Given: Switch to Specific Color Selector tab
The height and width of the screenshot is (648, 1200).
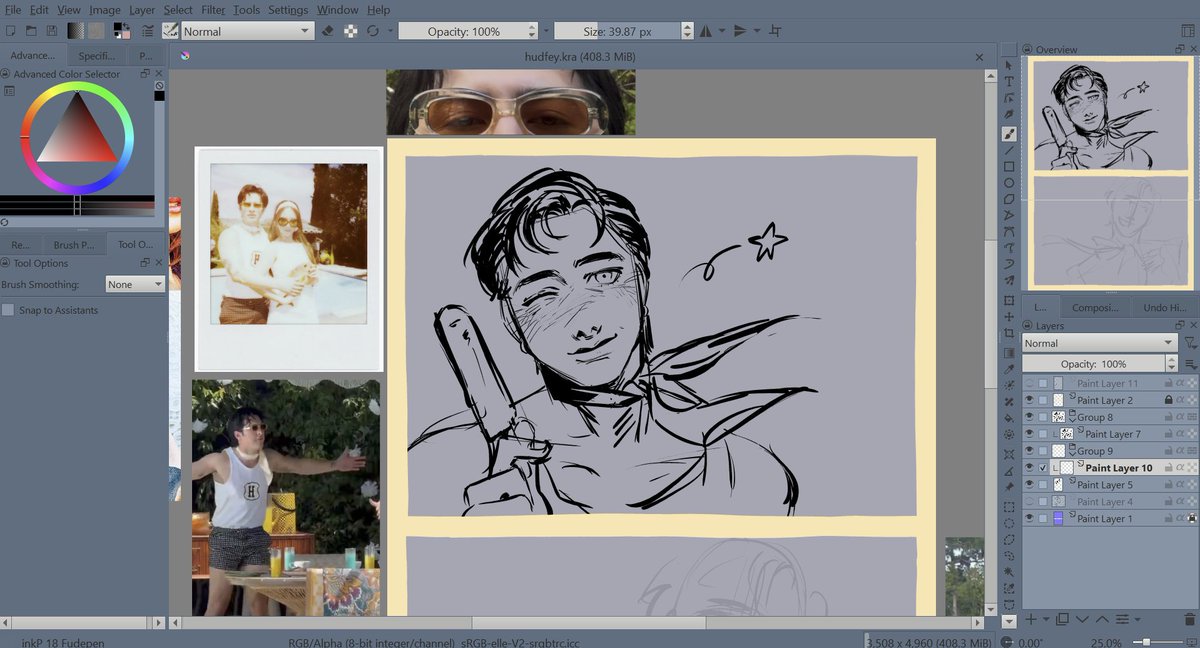Looking at the screenshot, I should [96, 55].
